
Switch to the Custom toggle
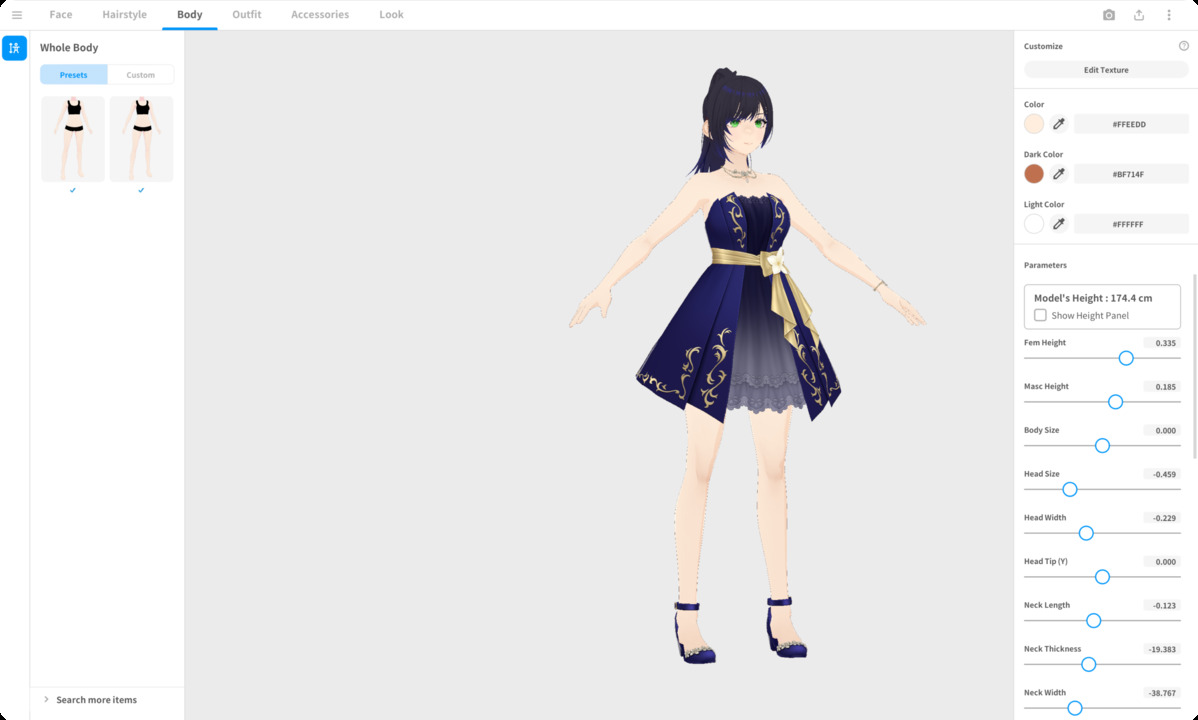[141, 75]
